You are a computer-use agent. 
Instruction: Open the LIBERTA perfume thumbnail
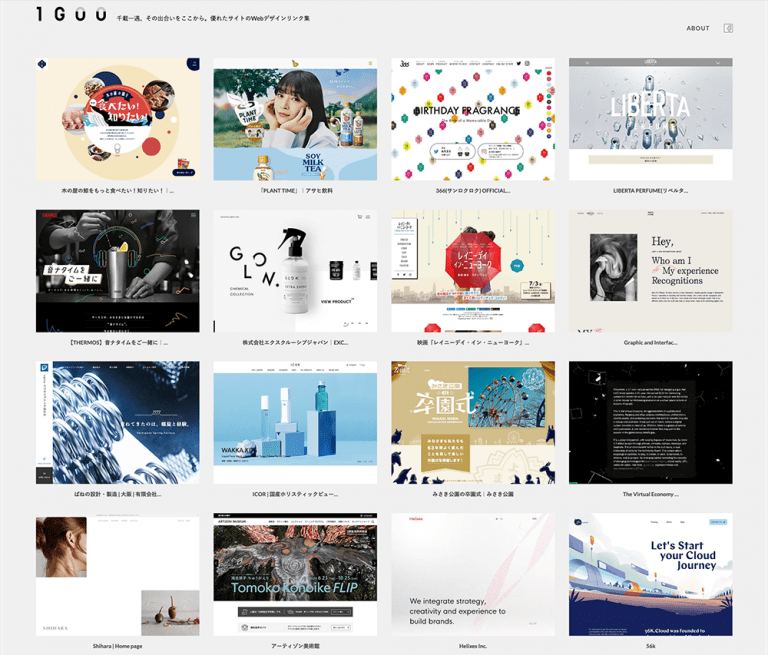[650, 119]
